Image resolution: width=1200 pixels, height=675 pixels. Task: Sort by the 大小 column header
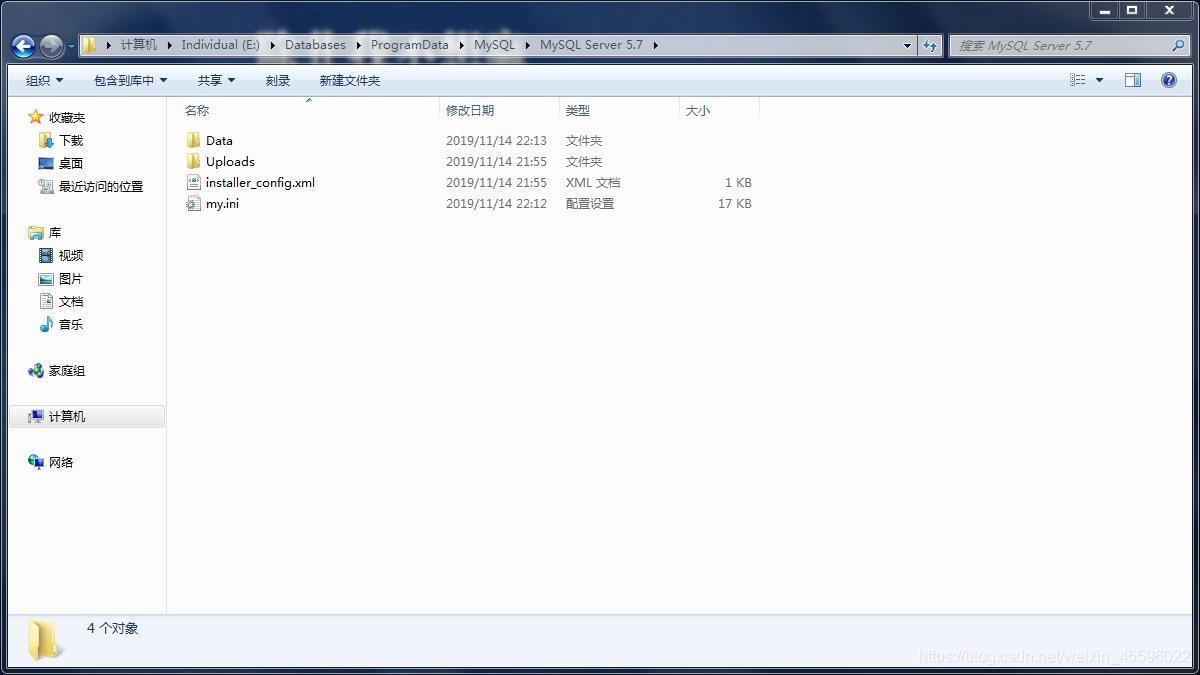coord(719,110)
